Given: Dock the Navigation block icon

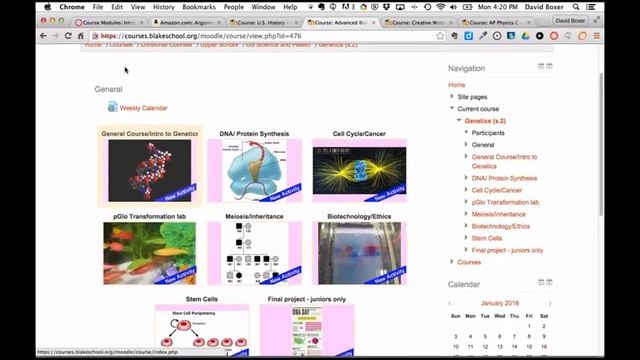Looking at the screenshot, I should tap(549, 66).
